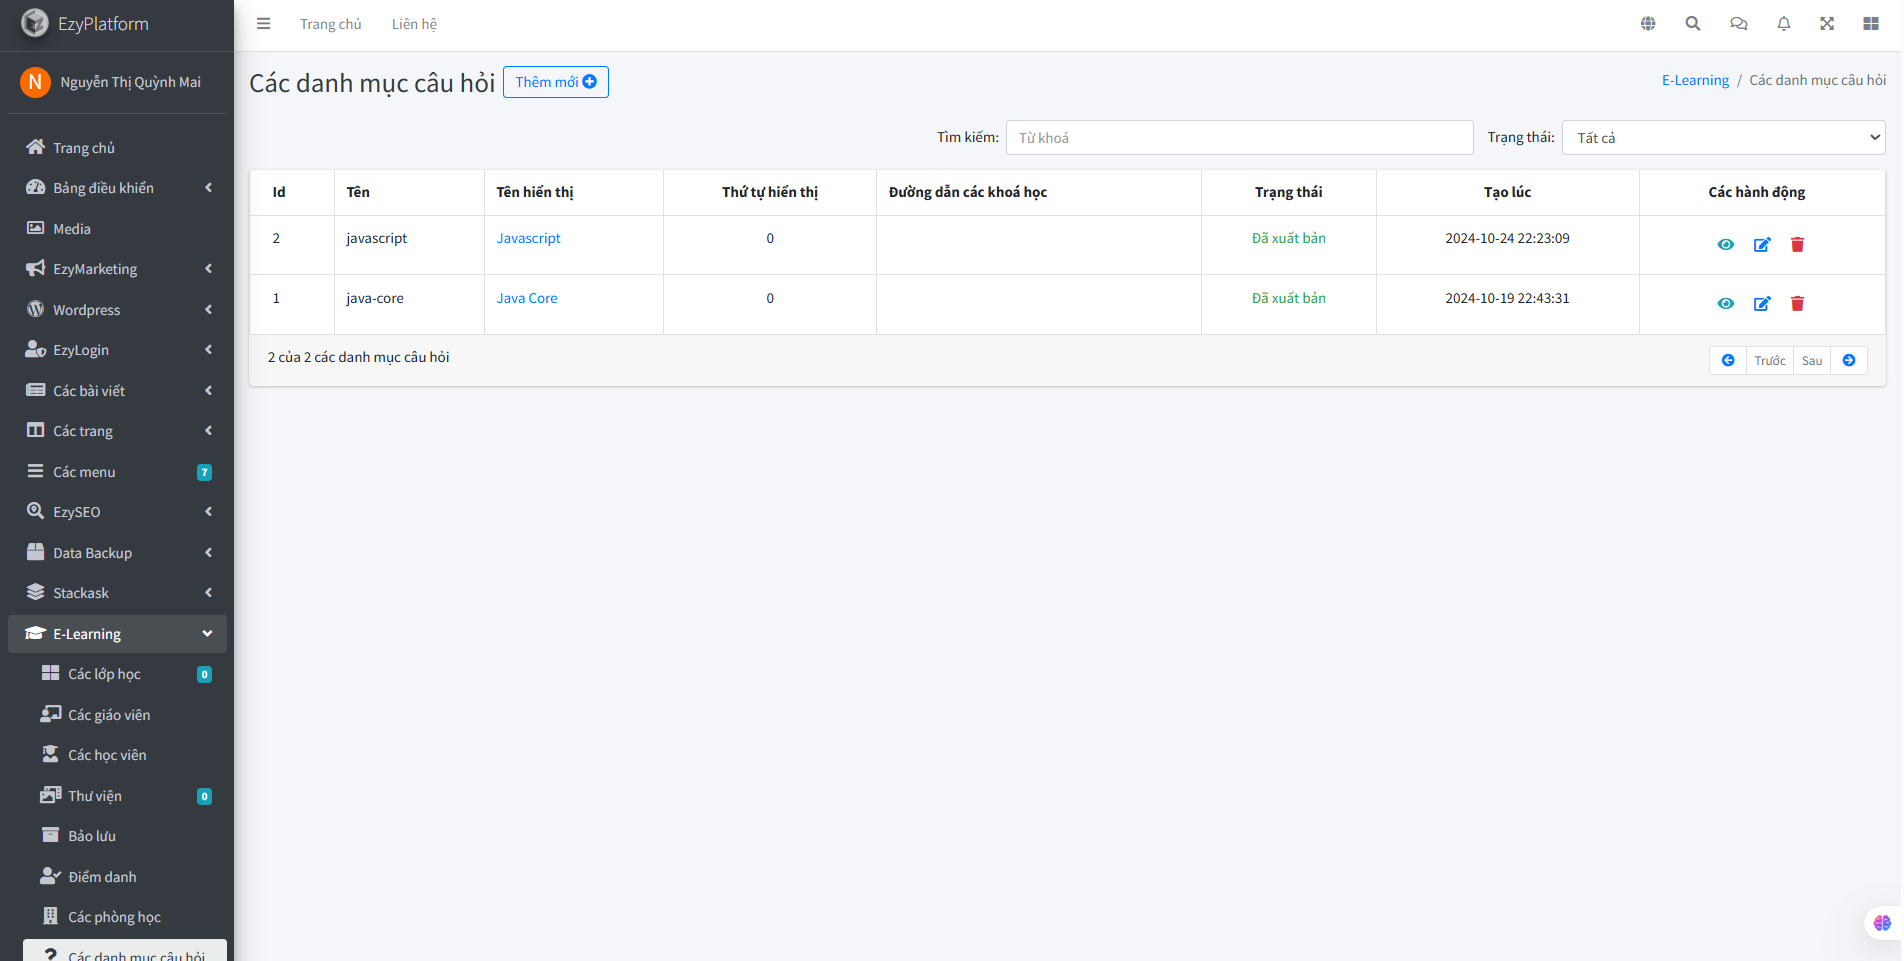1904x961 pixels.
Task: Go to previous page arrow icon
Action: [x=1728, y=361]
